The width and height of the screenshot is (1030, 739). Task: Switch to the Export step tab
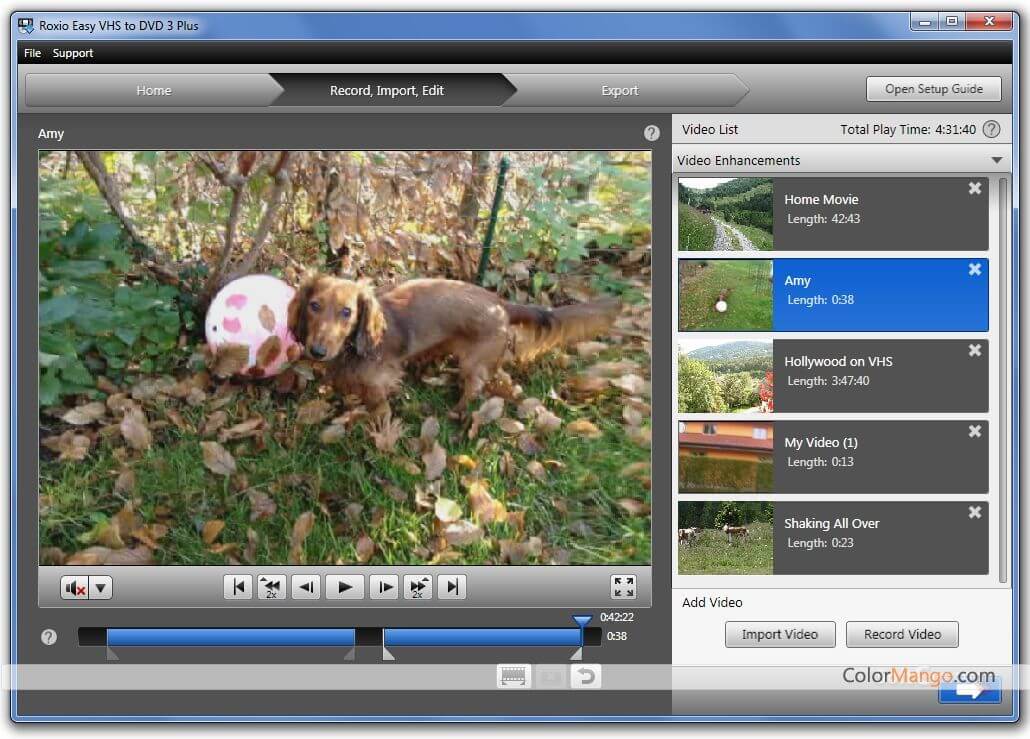(x=619, y=91)
